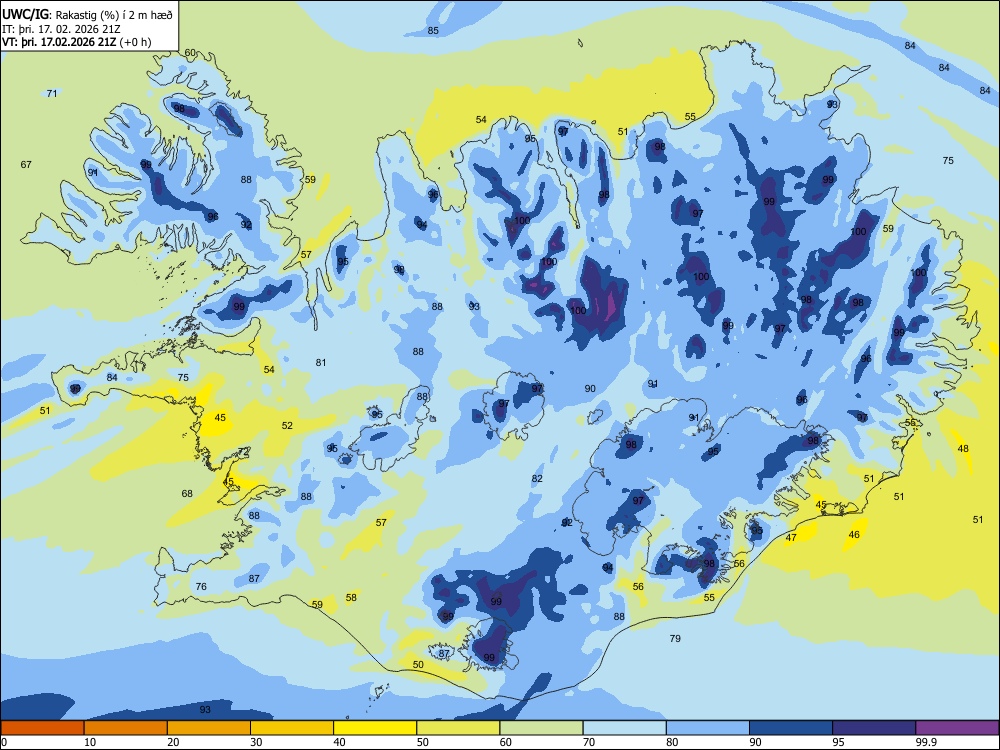Screen dimensions: 1000x750
Task: Click the legend tick label '40'
Action: pos(339,742)
